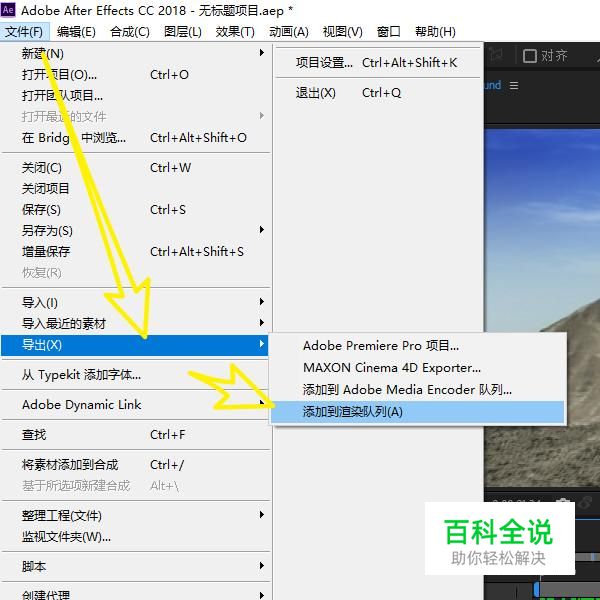The width and height of the screenshot is (600, 600).
Task: Choose 退出(X) menu entry
Action: click(378, 93)
